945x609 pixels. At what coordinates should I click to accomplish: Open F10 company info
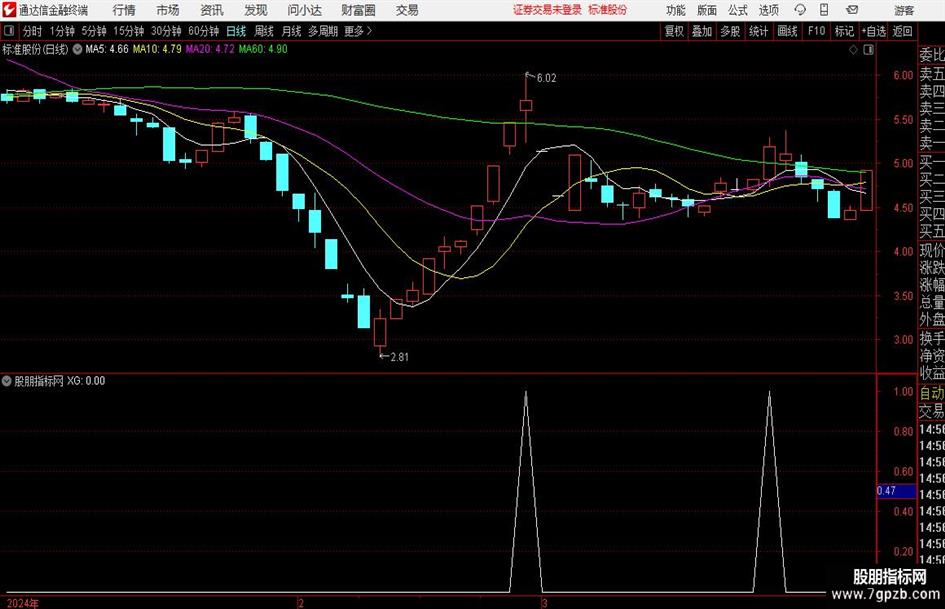[817, 31]
